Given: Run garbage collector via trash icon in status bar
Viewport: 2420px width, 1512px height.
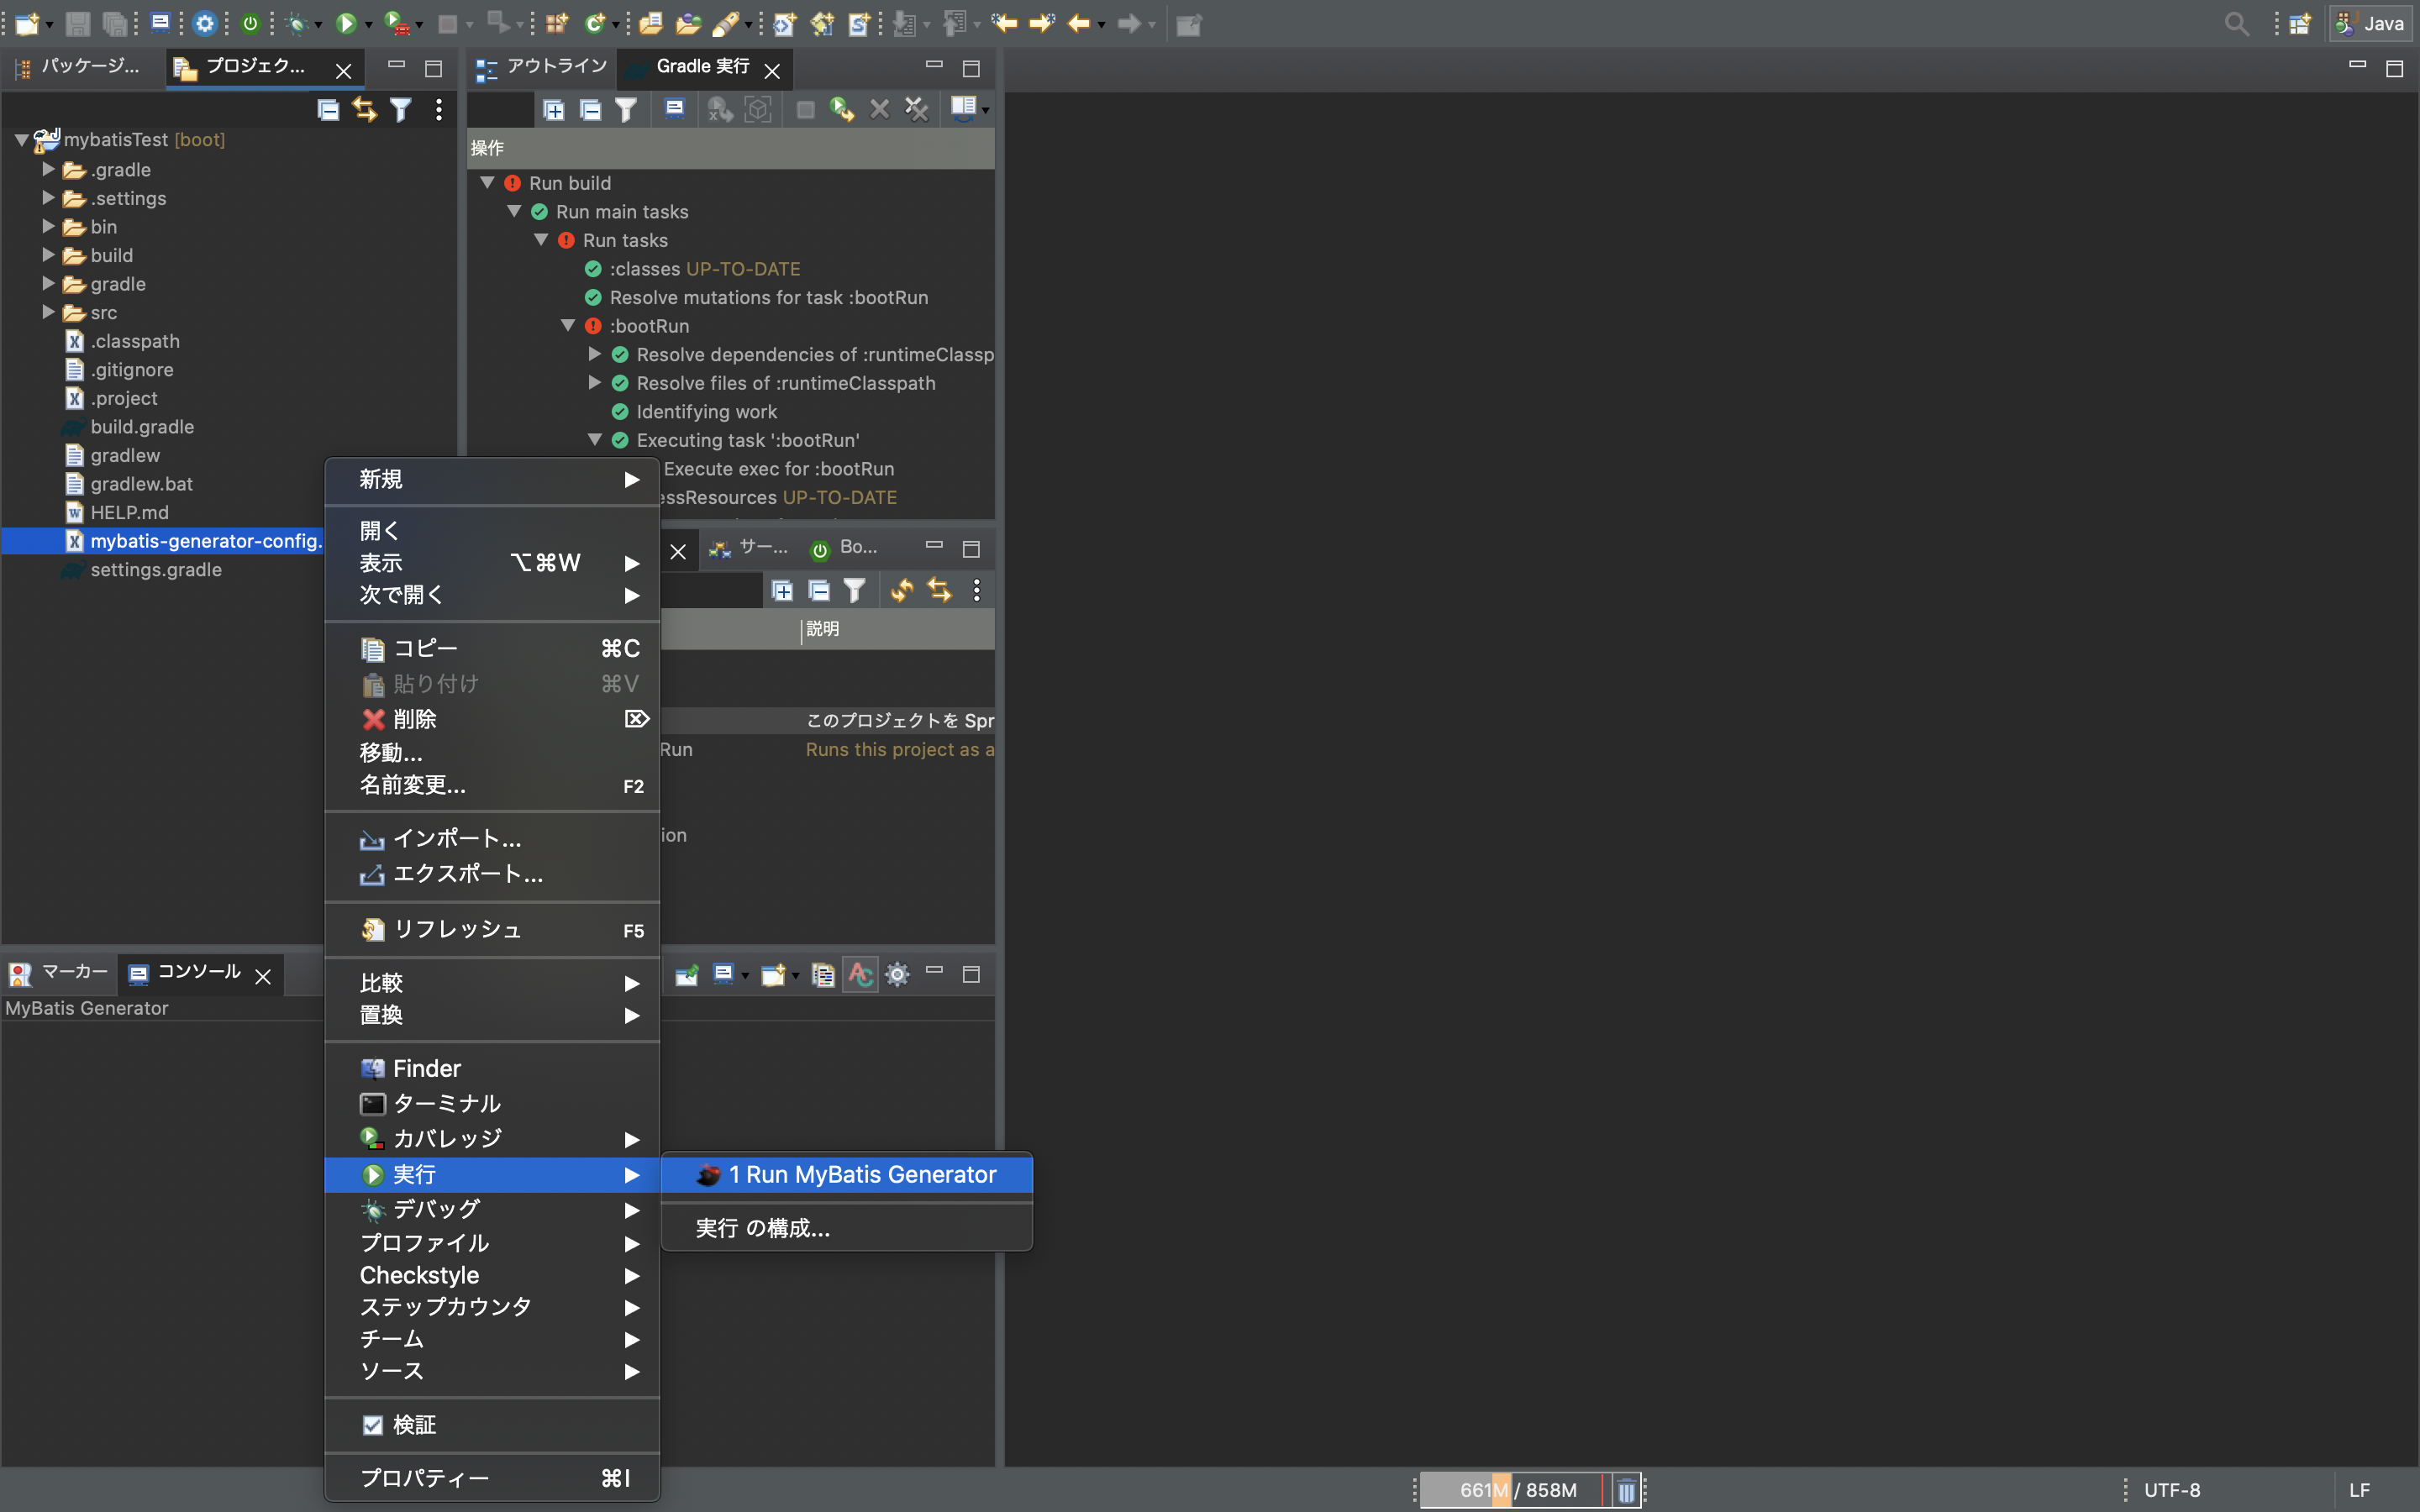Looking at the screenshot, I should tap(1626, 1489).
